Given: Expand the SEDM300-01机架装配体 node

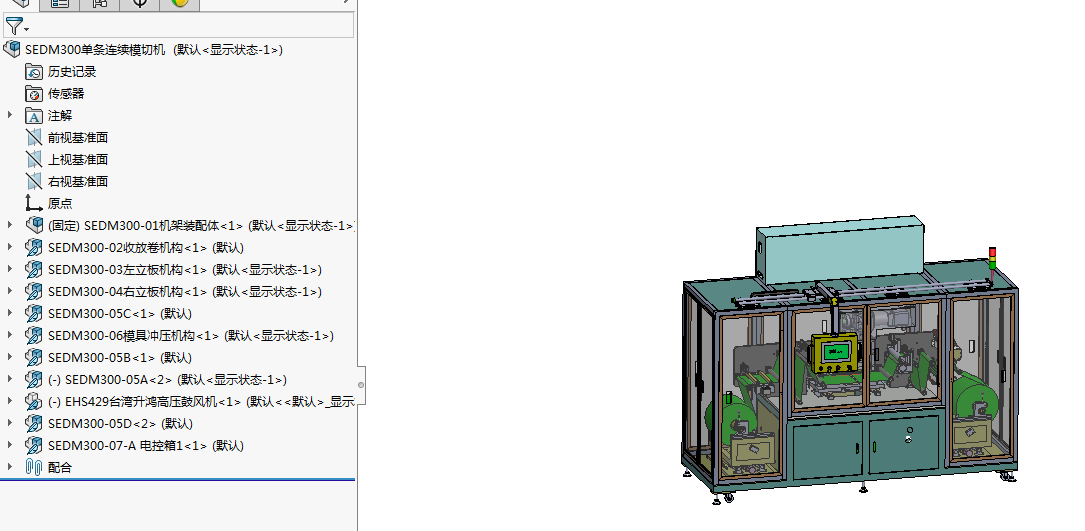Looking at the screenshot, I should [10, 225].
